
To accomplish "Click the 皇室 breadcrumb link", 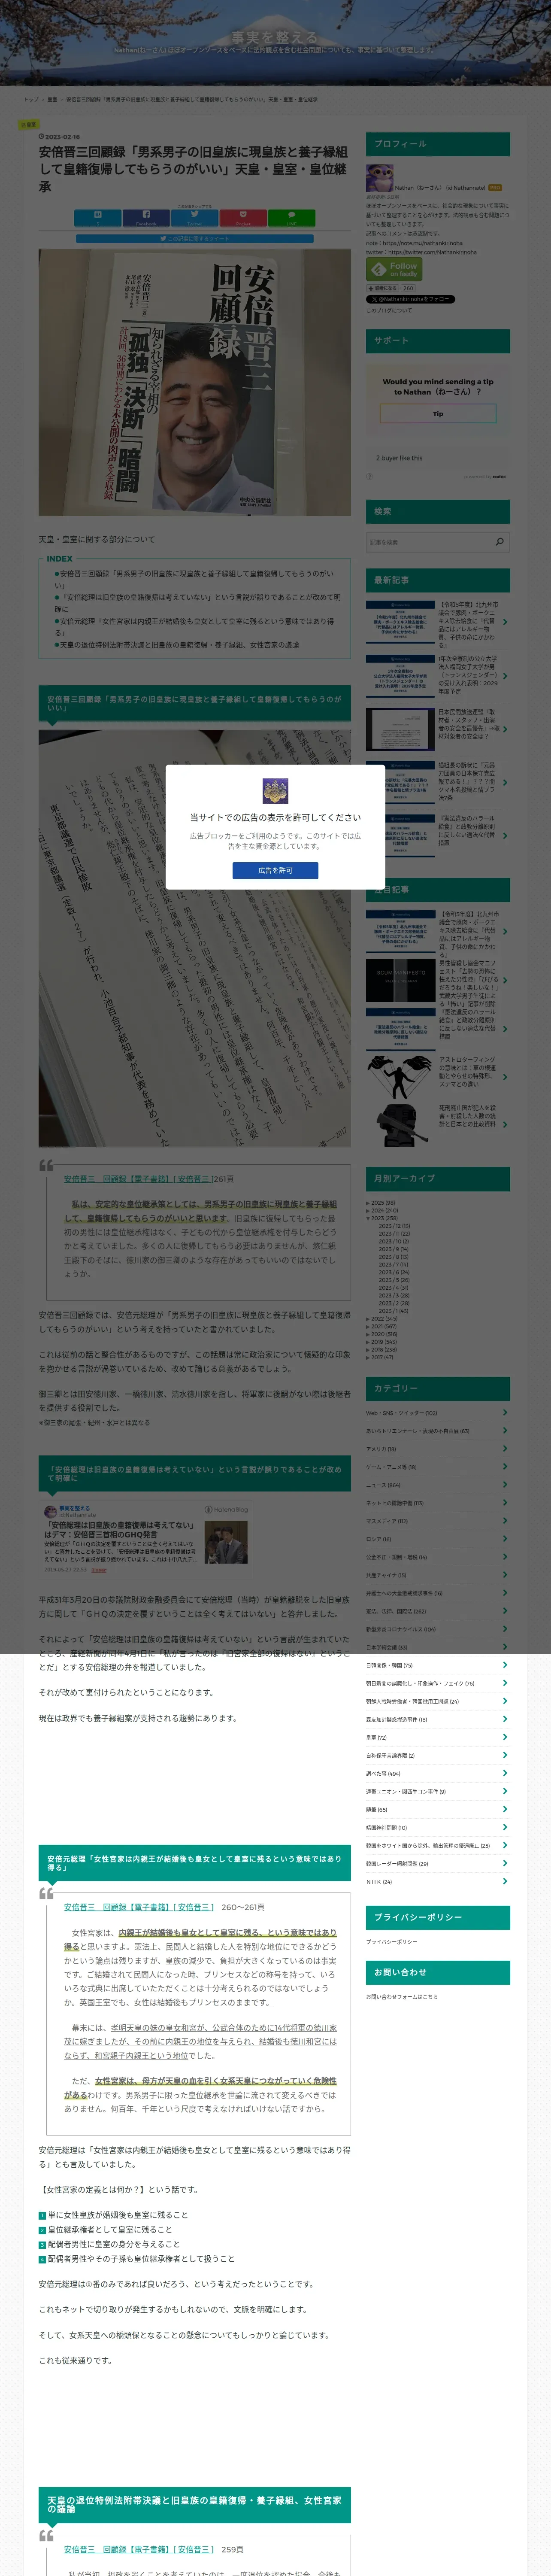I will tap(52, 99).
